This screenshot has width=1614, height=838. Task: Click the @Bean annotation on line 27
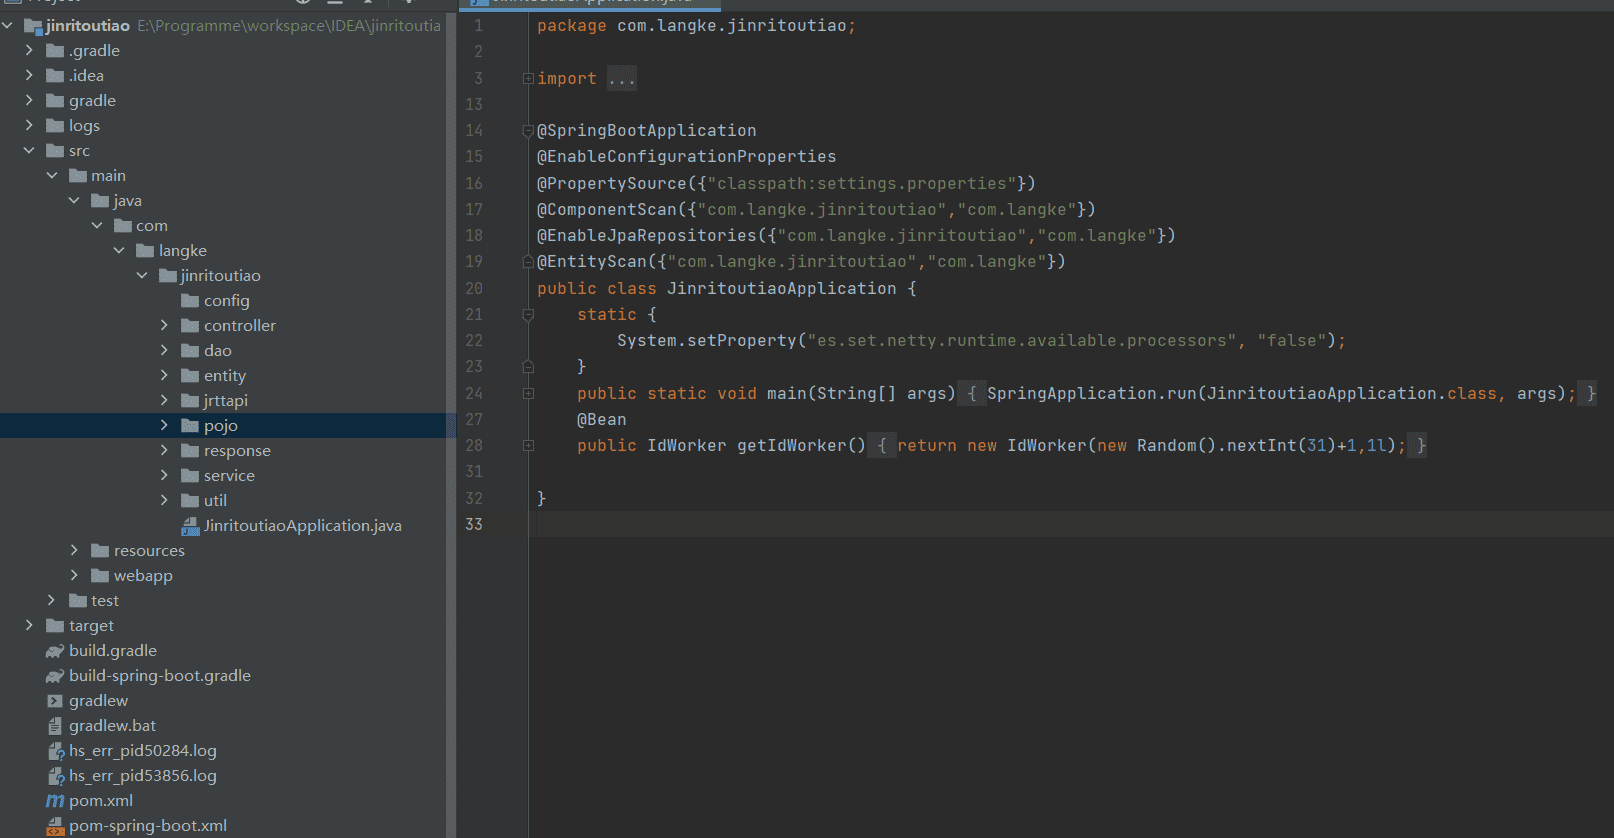[602, 420]
